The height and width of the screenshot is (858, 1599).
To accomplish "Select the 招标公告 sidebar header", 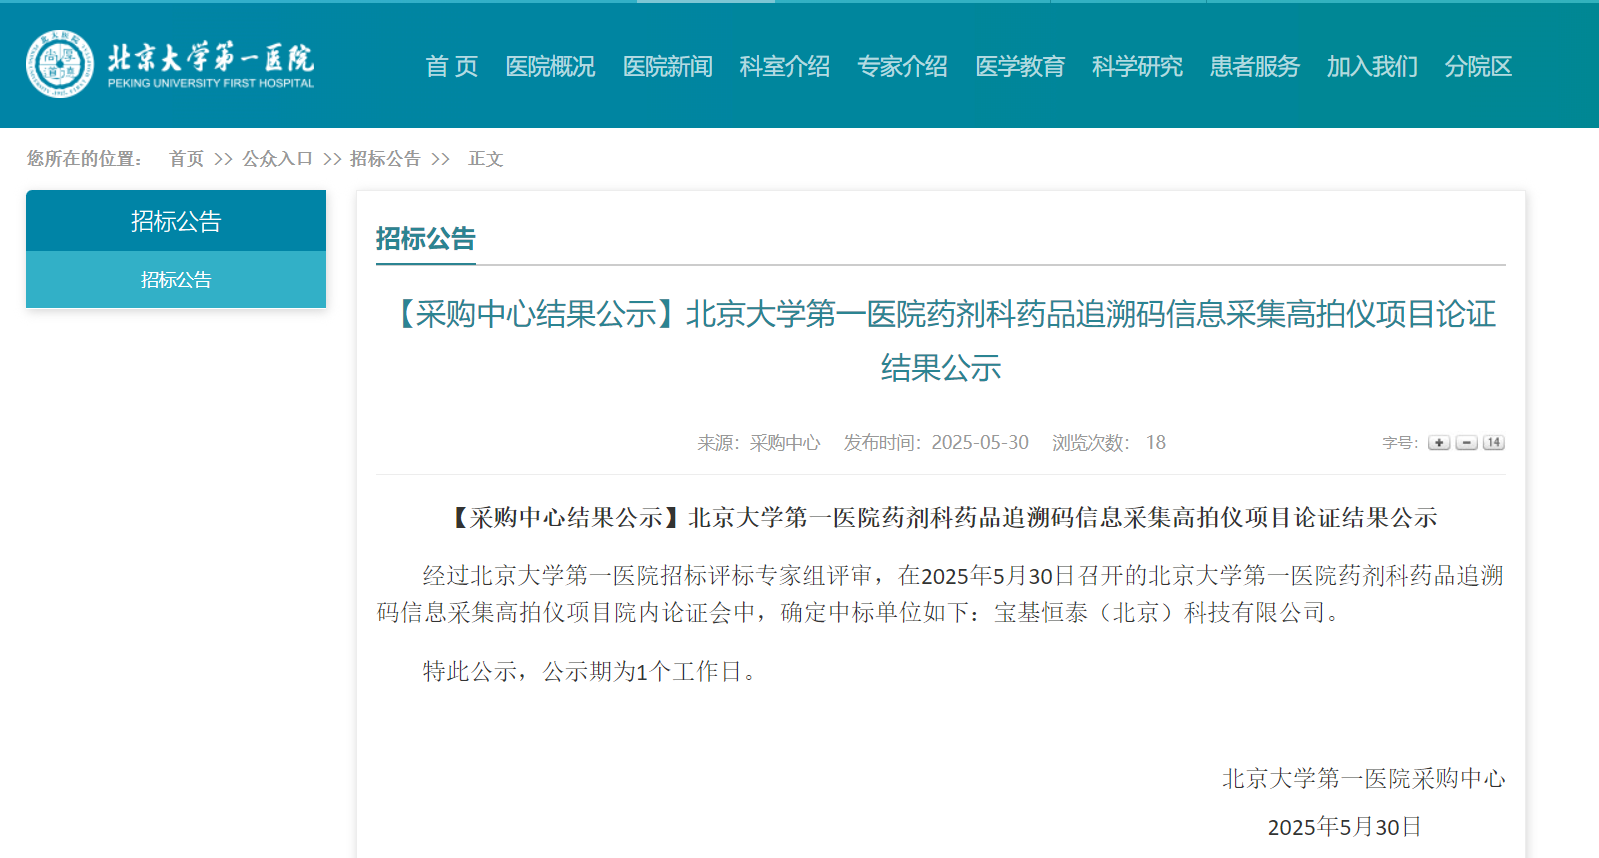I will pyautogui.click(x=176, y=221).
